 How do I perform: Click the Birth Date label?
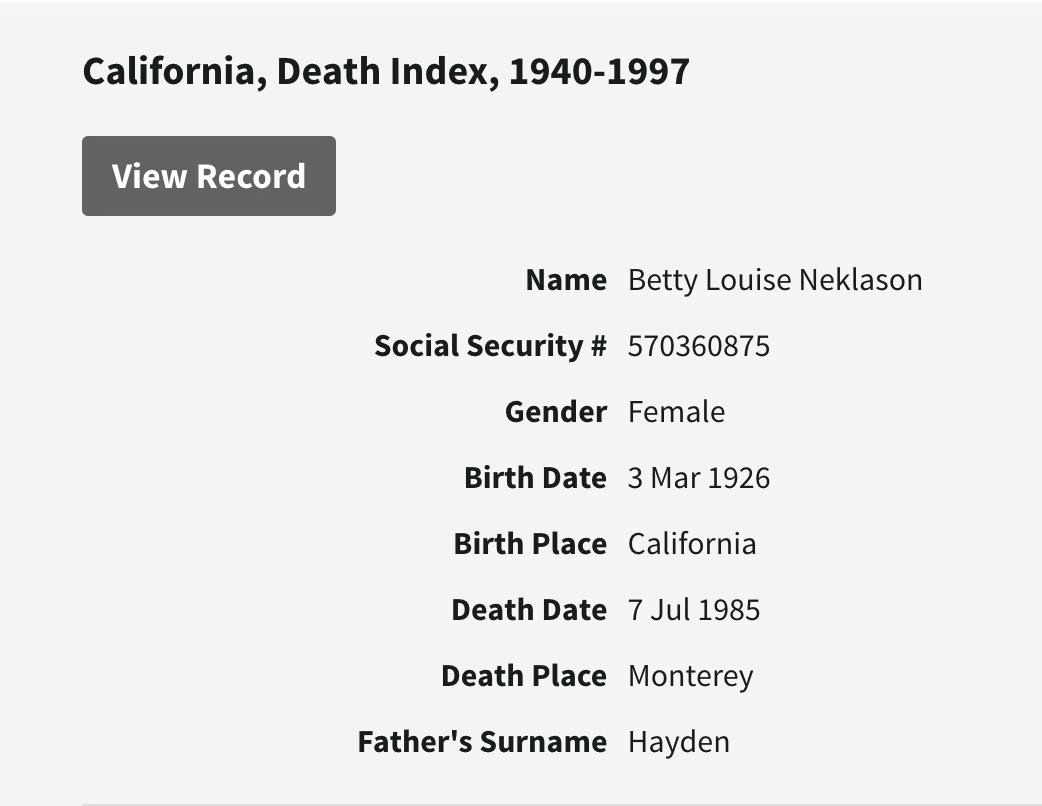(535, 478)
